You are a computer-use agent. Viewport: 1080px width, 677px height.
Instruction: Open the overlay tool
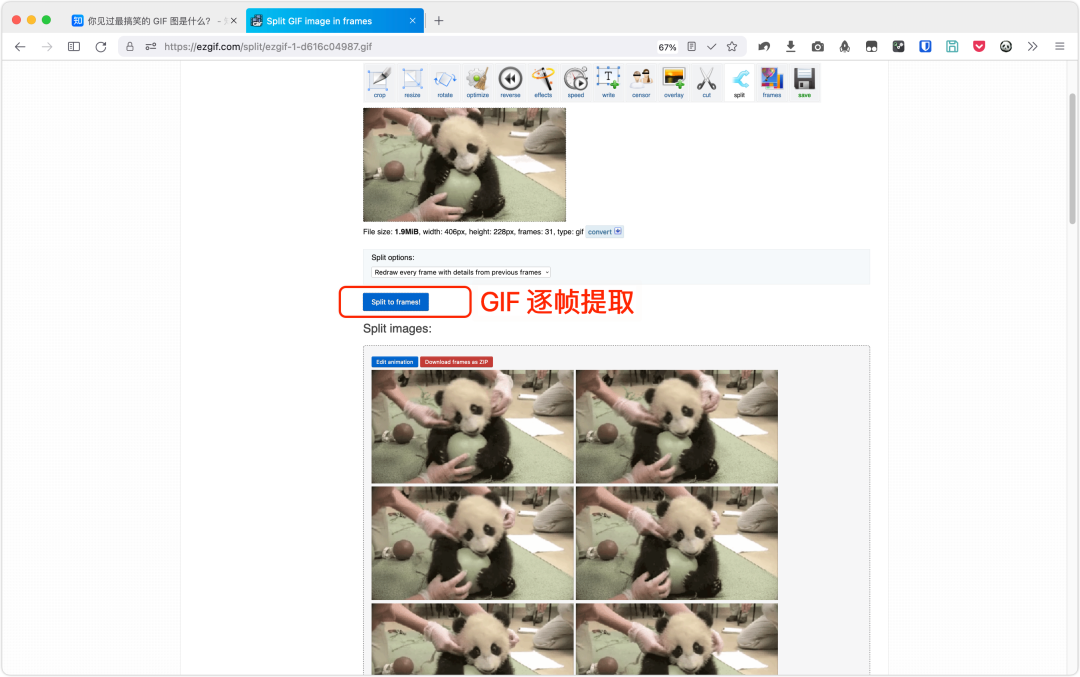click(674, 83)
